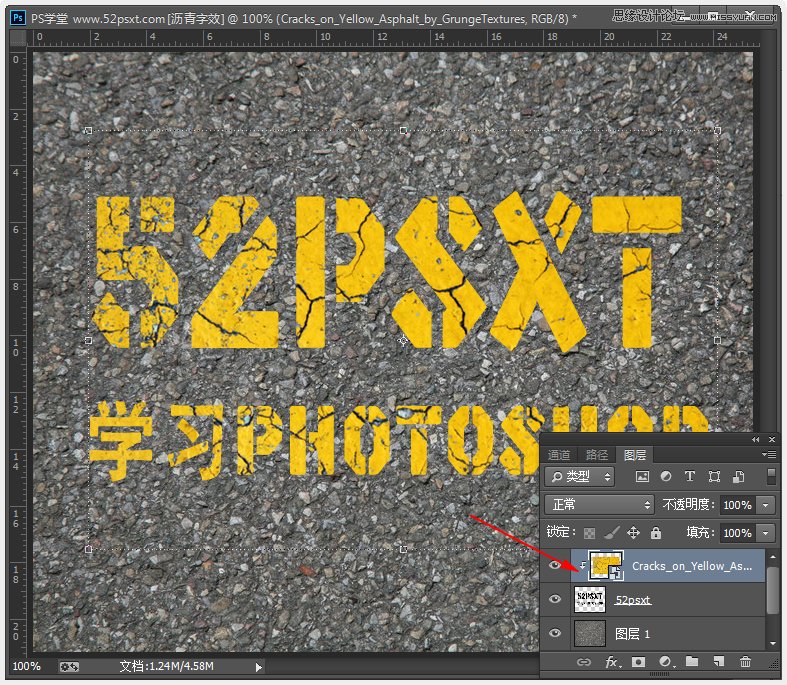787x685 pixels.
Task: Click the Cracks_on_Yellow smart object thumbnail
Action: 606,566
